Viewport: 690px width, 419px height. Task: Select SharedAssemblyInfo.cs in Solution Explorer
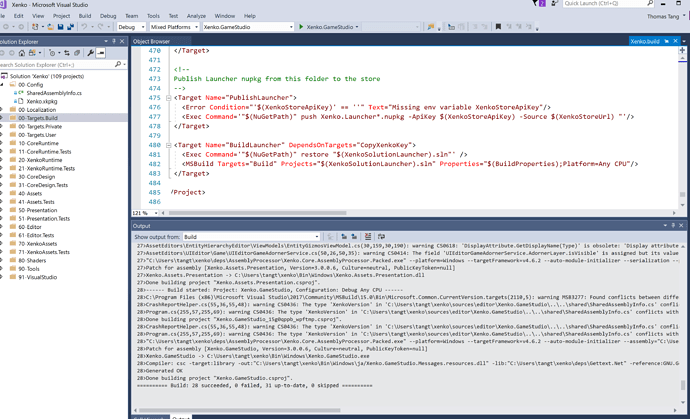click(54, 93)
